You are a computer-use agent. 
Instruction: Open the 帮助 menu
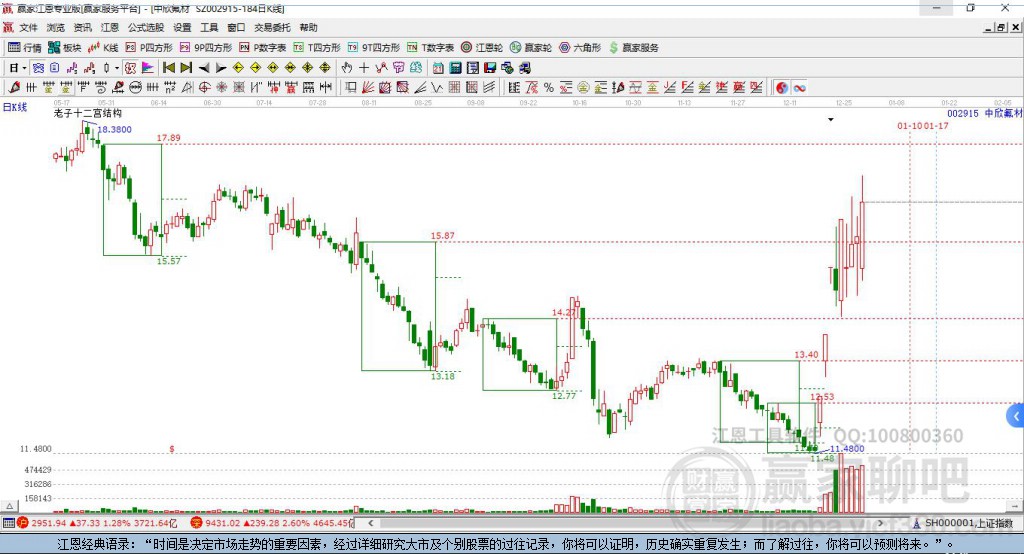[x=308, y=27]
